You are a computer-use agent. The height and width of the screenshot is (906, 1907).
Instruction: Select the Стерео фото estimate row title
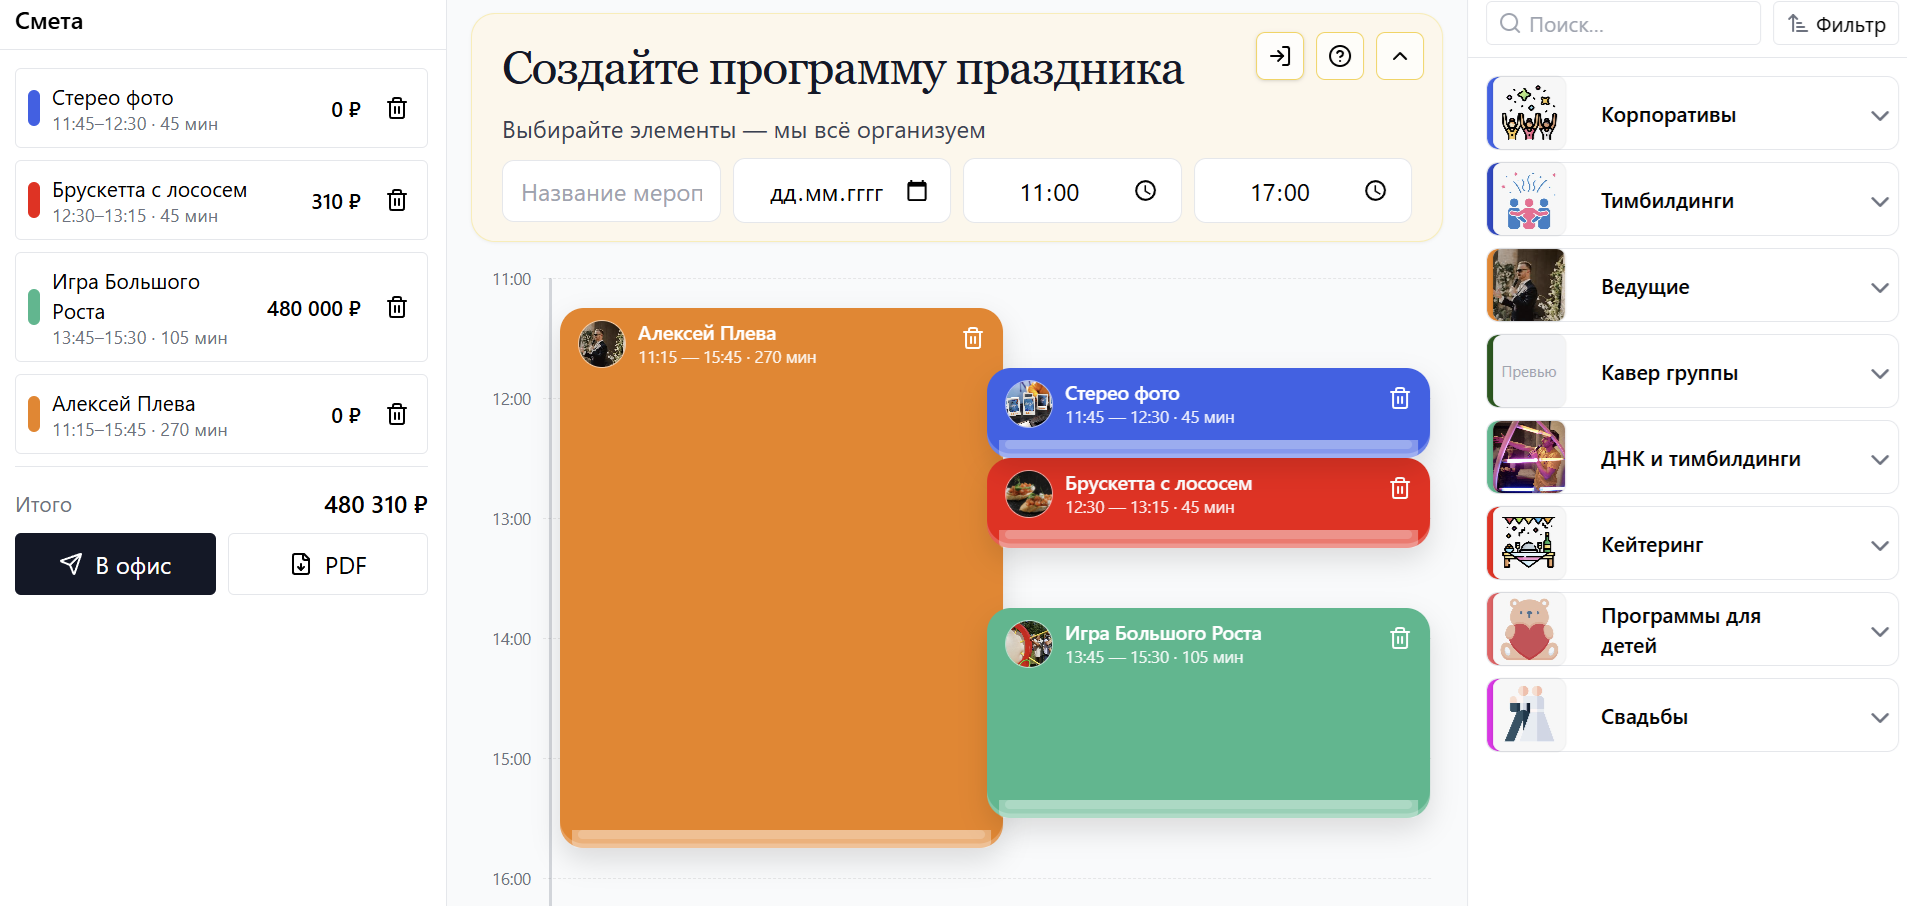point(113,98)
